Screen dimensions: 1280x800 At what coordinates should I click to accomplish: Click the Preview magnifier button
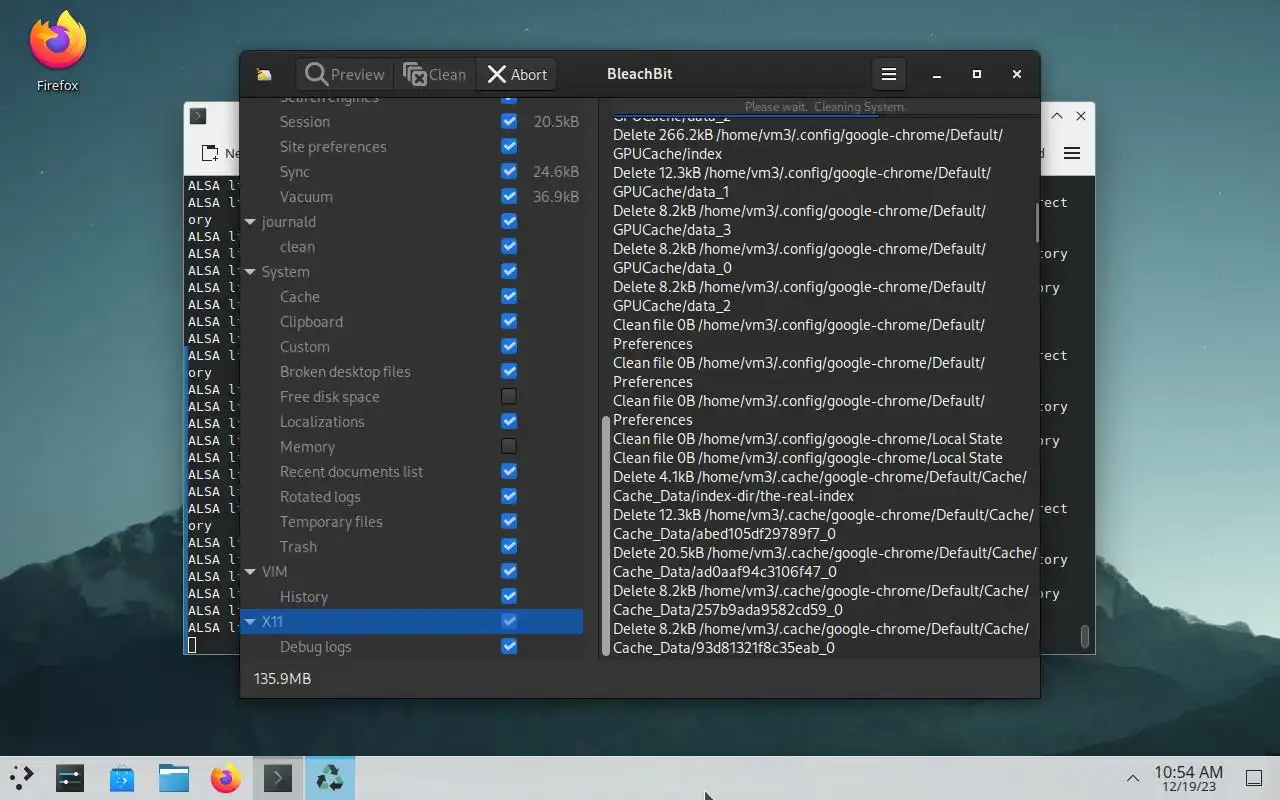pos(345,74)
